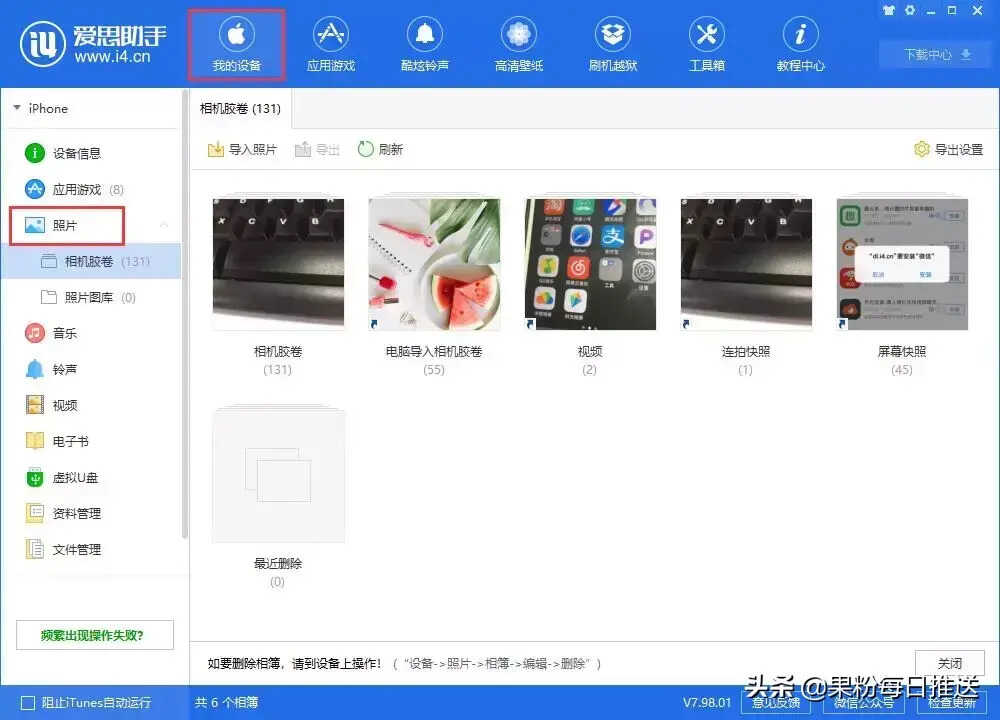Image resolution: width=1000 pixels, height=720 pixels.
Task: Open the 屏幕快照 album thumbnail
Action: pyautogui.click(x=902, y=264)
